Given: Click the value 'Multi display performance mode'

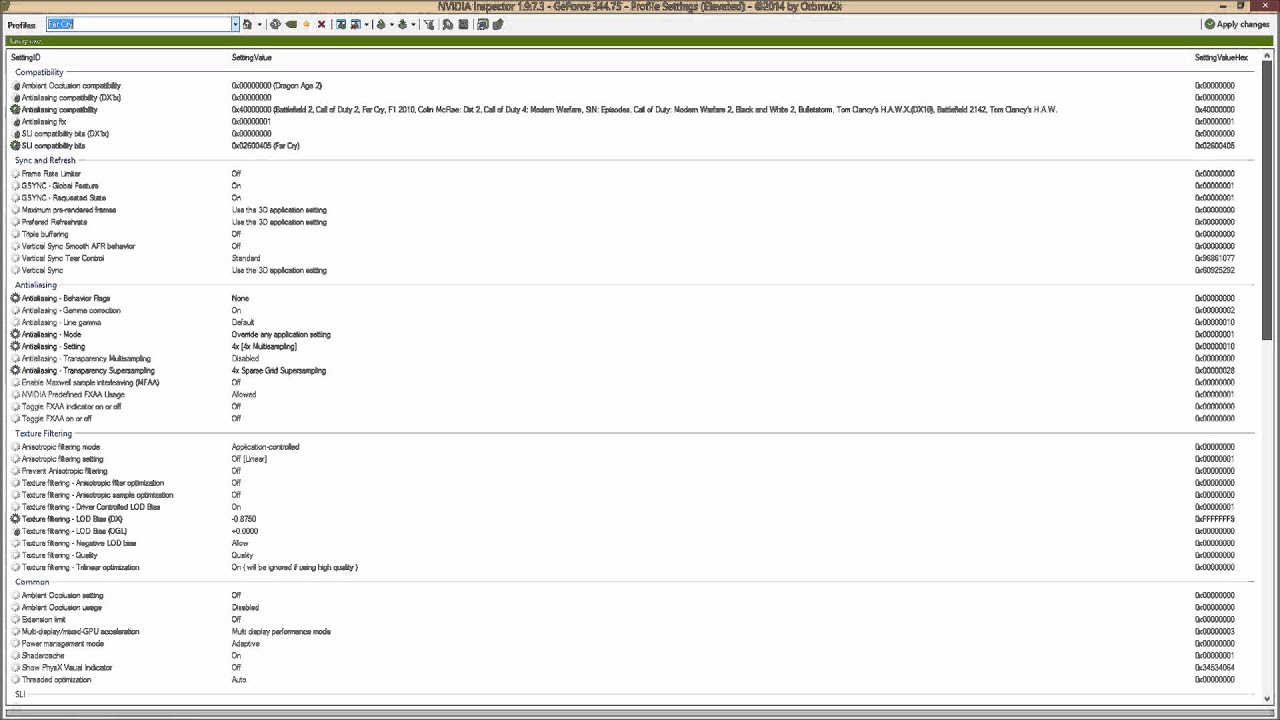Looking at the screenshot, I should click(x=281, y=632).
